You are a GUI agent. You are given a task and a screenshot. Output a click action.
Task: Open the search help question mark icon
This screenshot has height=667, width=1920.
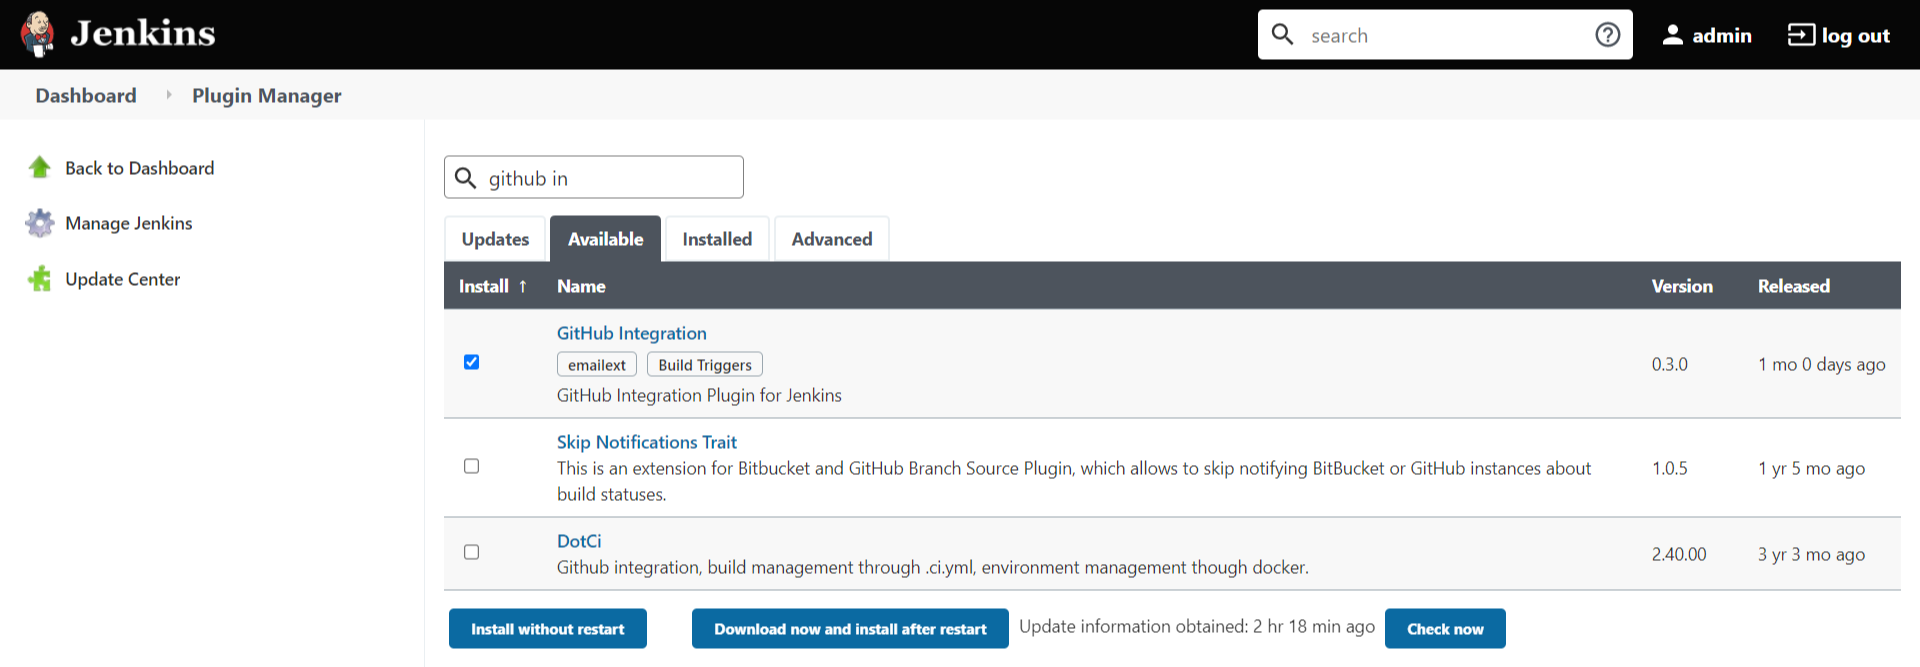pos(1607,35)
